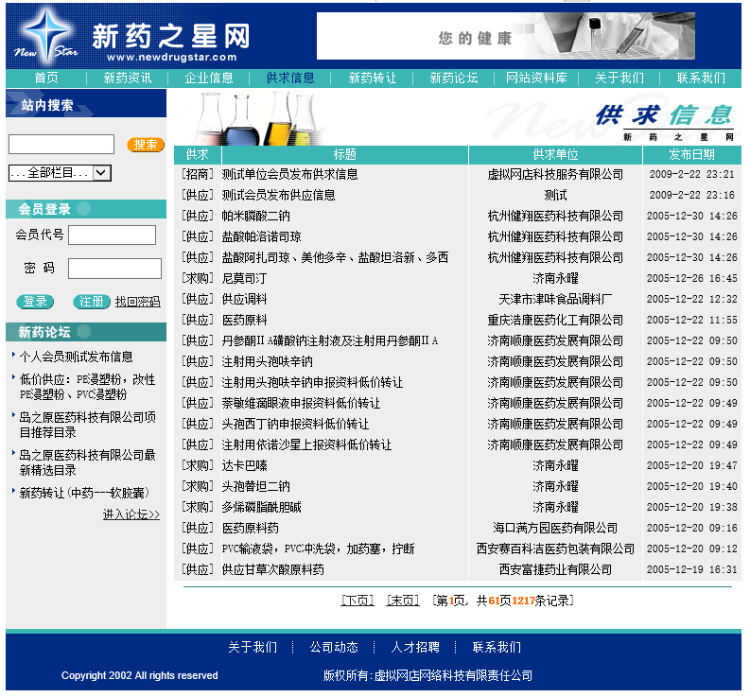Open listing 盐酸阿扎司琼、美他多辛
This screenshot has width=750, height=697.
pos(335,257)
